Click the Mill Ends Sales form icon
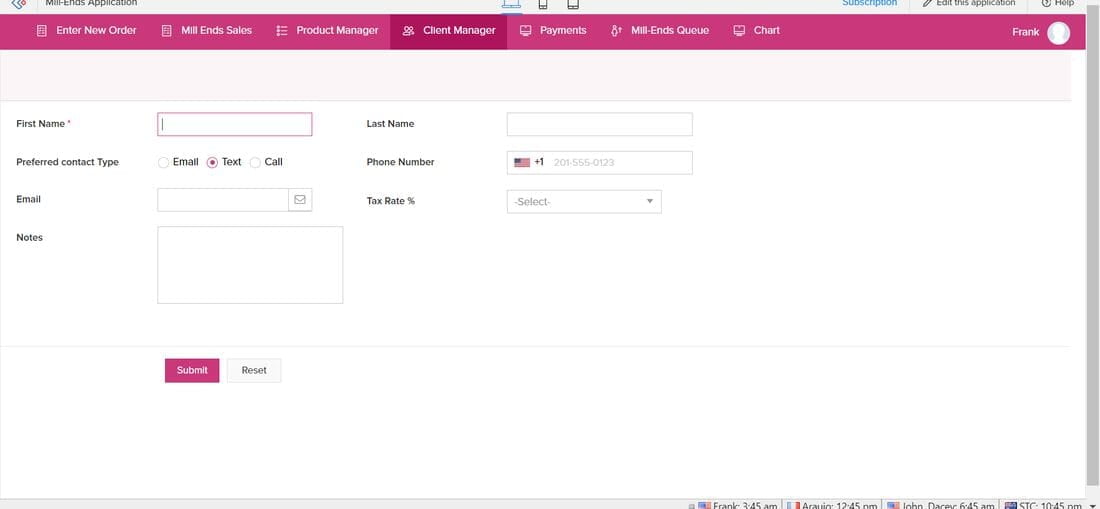The image size is (1100, 509). coord(166,31)
